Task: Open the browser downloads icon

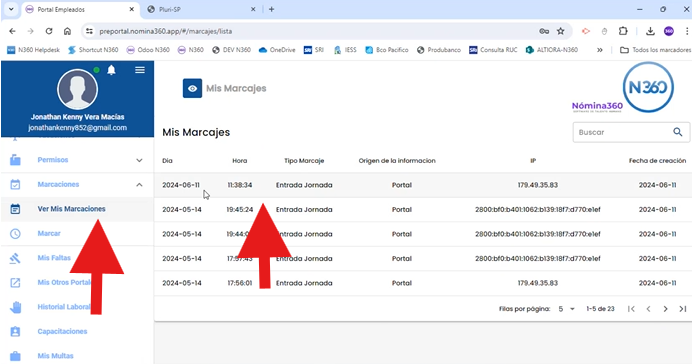Action: click(x=650, y=31)
